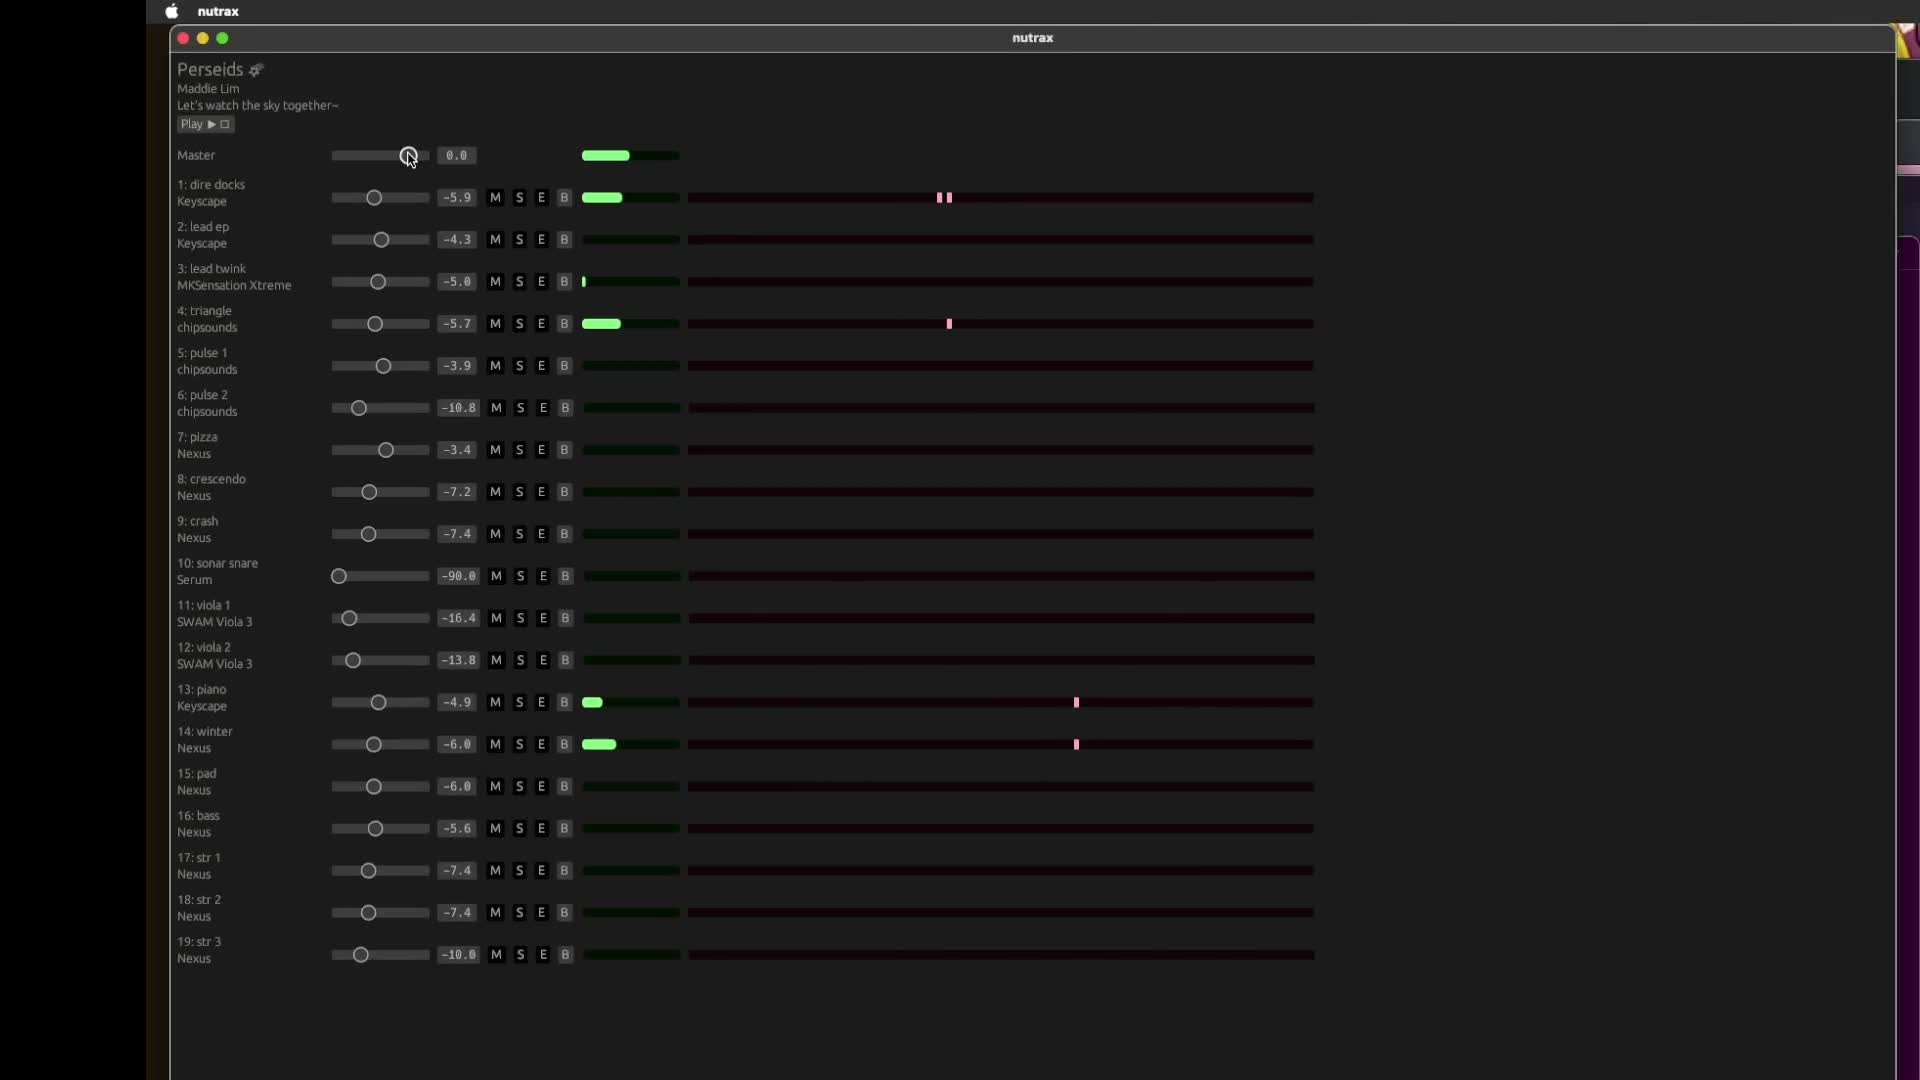Click the Apple menu icon
The height and width of the screenshot is (1080, 1920).
tap(171, 11)
